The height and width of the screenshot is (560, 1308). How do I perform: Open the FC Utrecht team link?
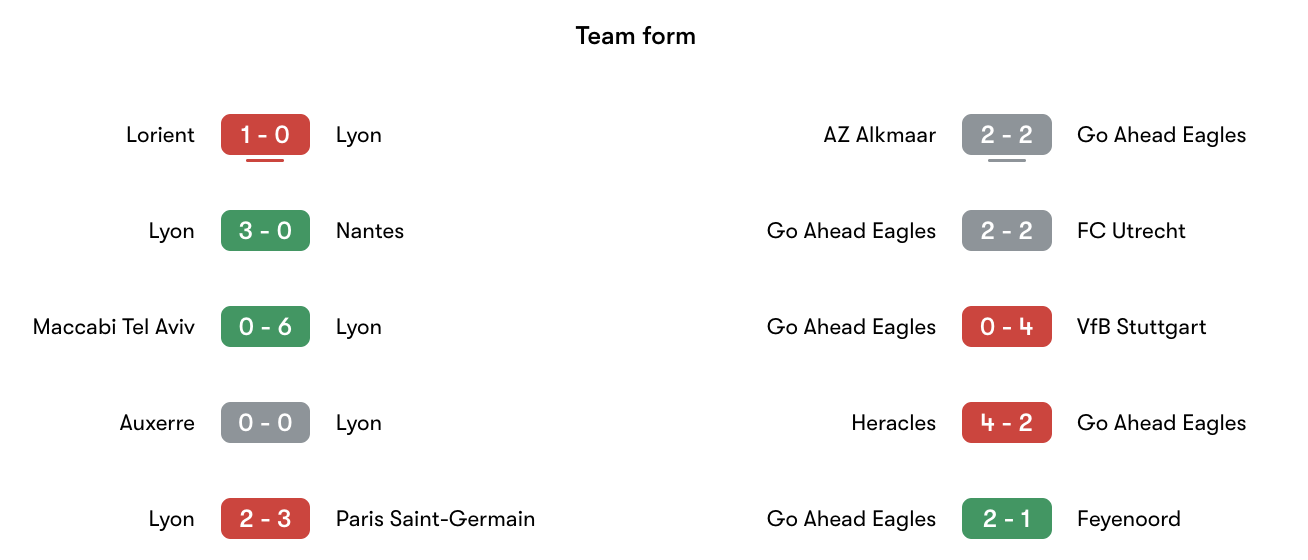(x=1131, y=231)
